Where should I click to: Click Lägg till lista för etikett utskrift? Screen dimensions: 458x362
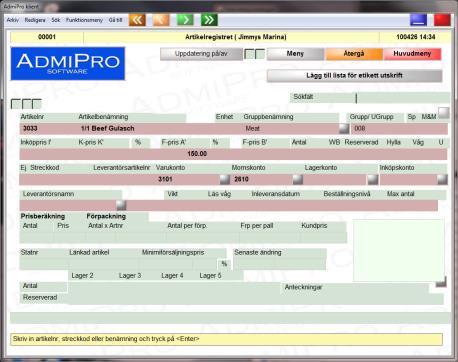click(354, 75)
